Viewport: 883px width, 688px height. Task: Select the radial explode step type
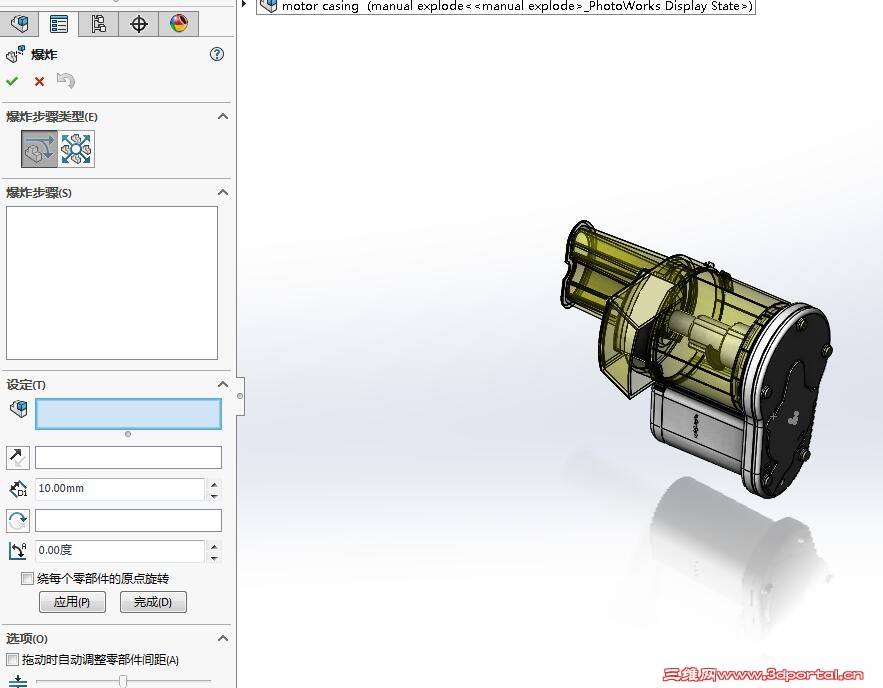coord(76,149)
